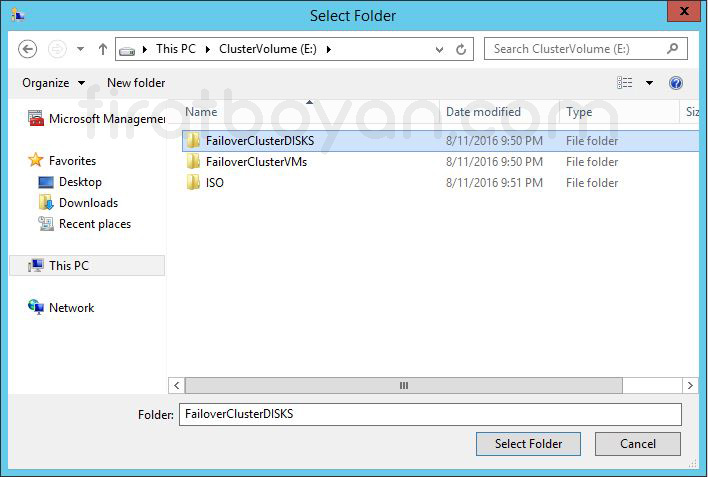Click the File folder type of FailoverClusterVMs

592,162
